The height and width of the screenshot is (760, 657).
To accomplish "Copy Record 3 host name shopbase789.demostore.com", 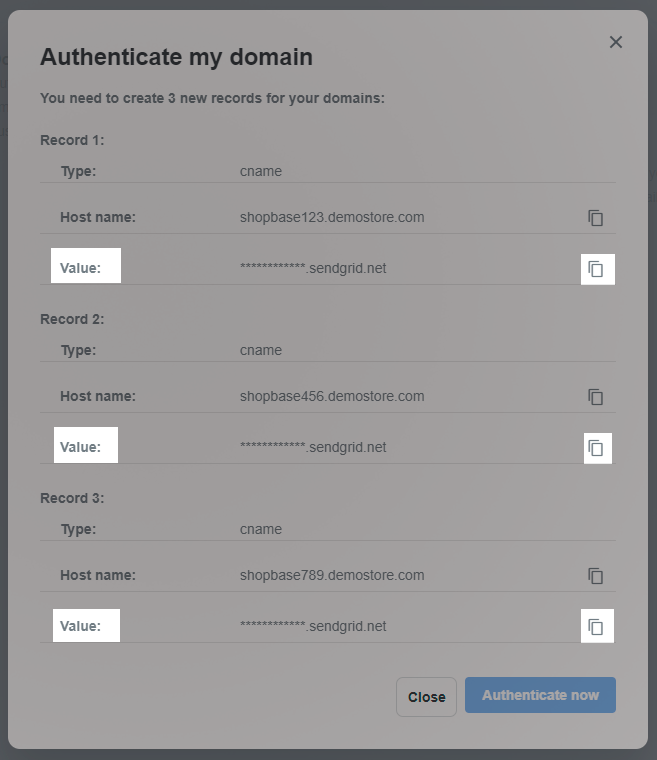I will [x=595, y=576].
